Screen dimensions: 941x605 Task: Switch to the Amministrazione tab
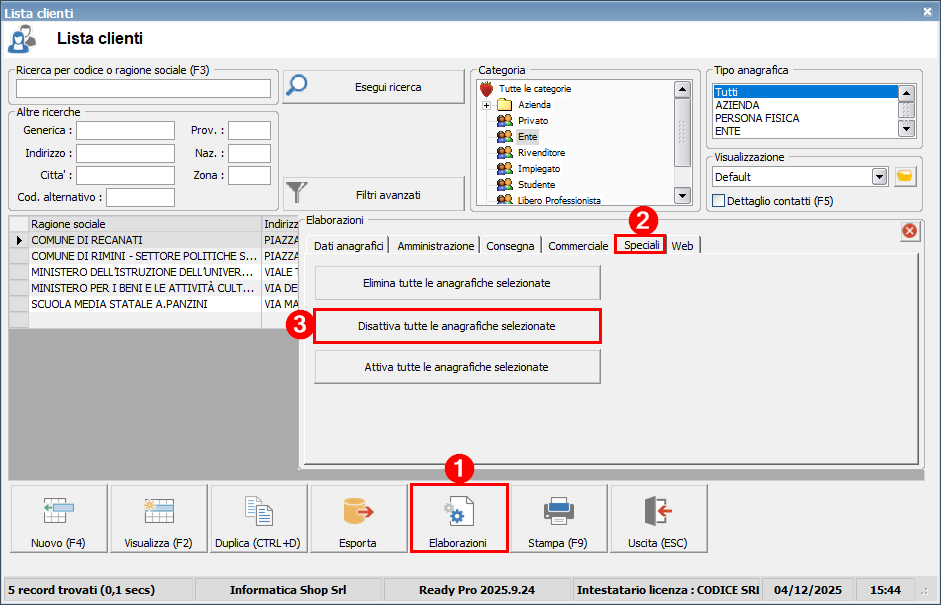436,245
